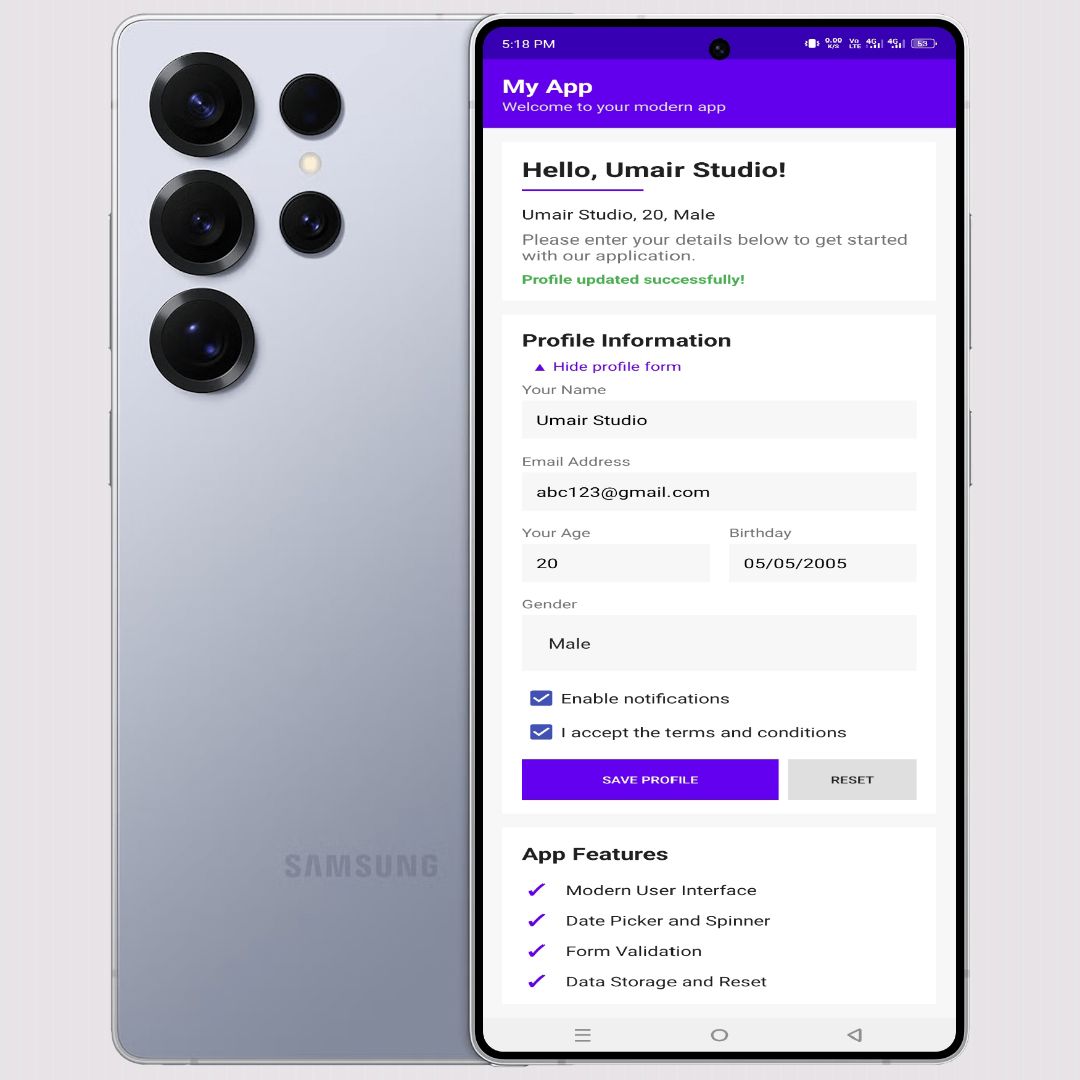
Task: Tap checkmark icon beside Date Picker and Spinner
Action: [x=537, y=920]
